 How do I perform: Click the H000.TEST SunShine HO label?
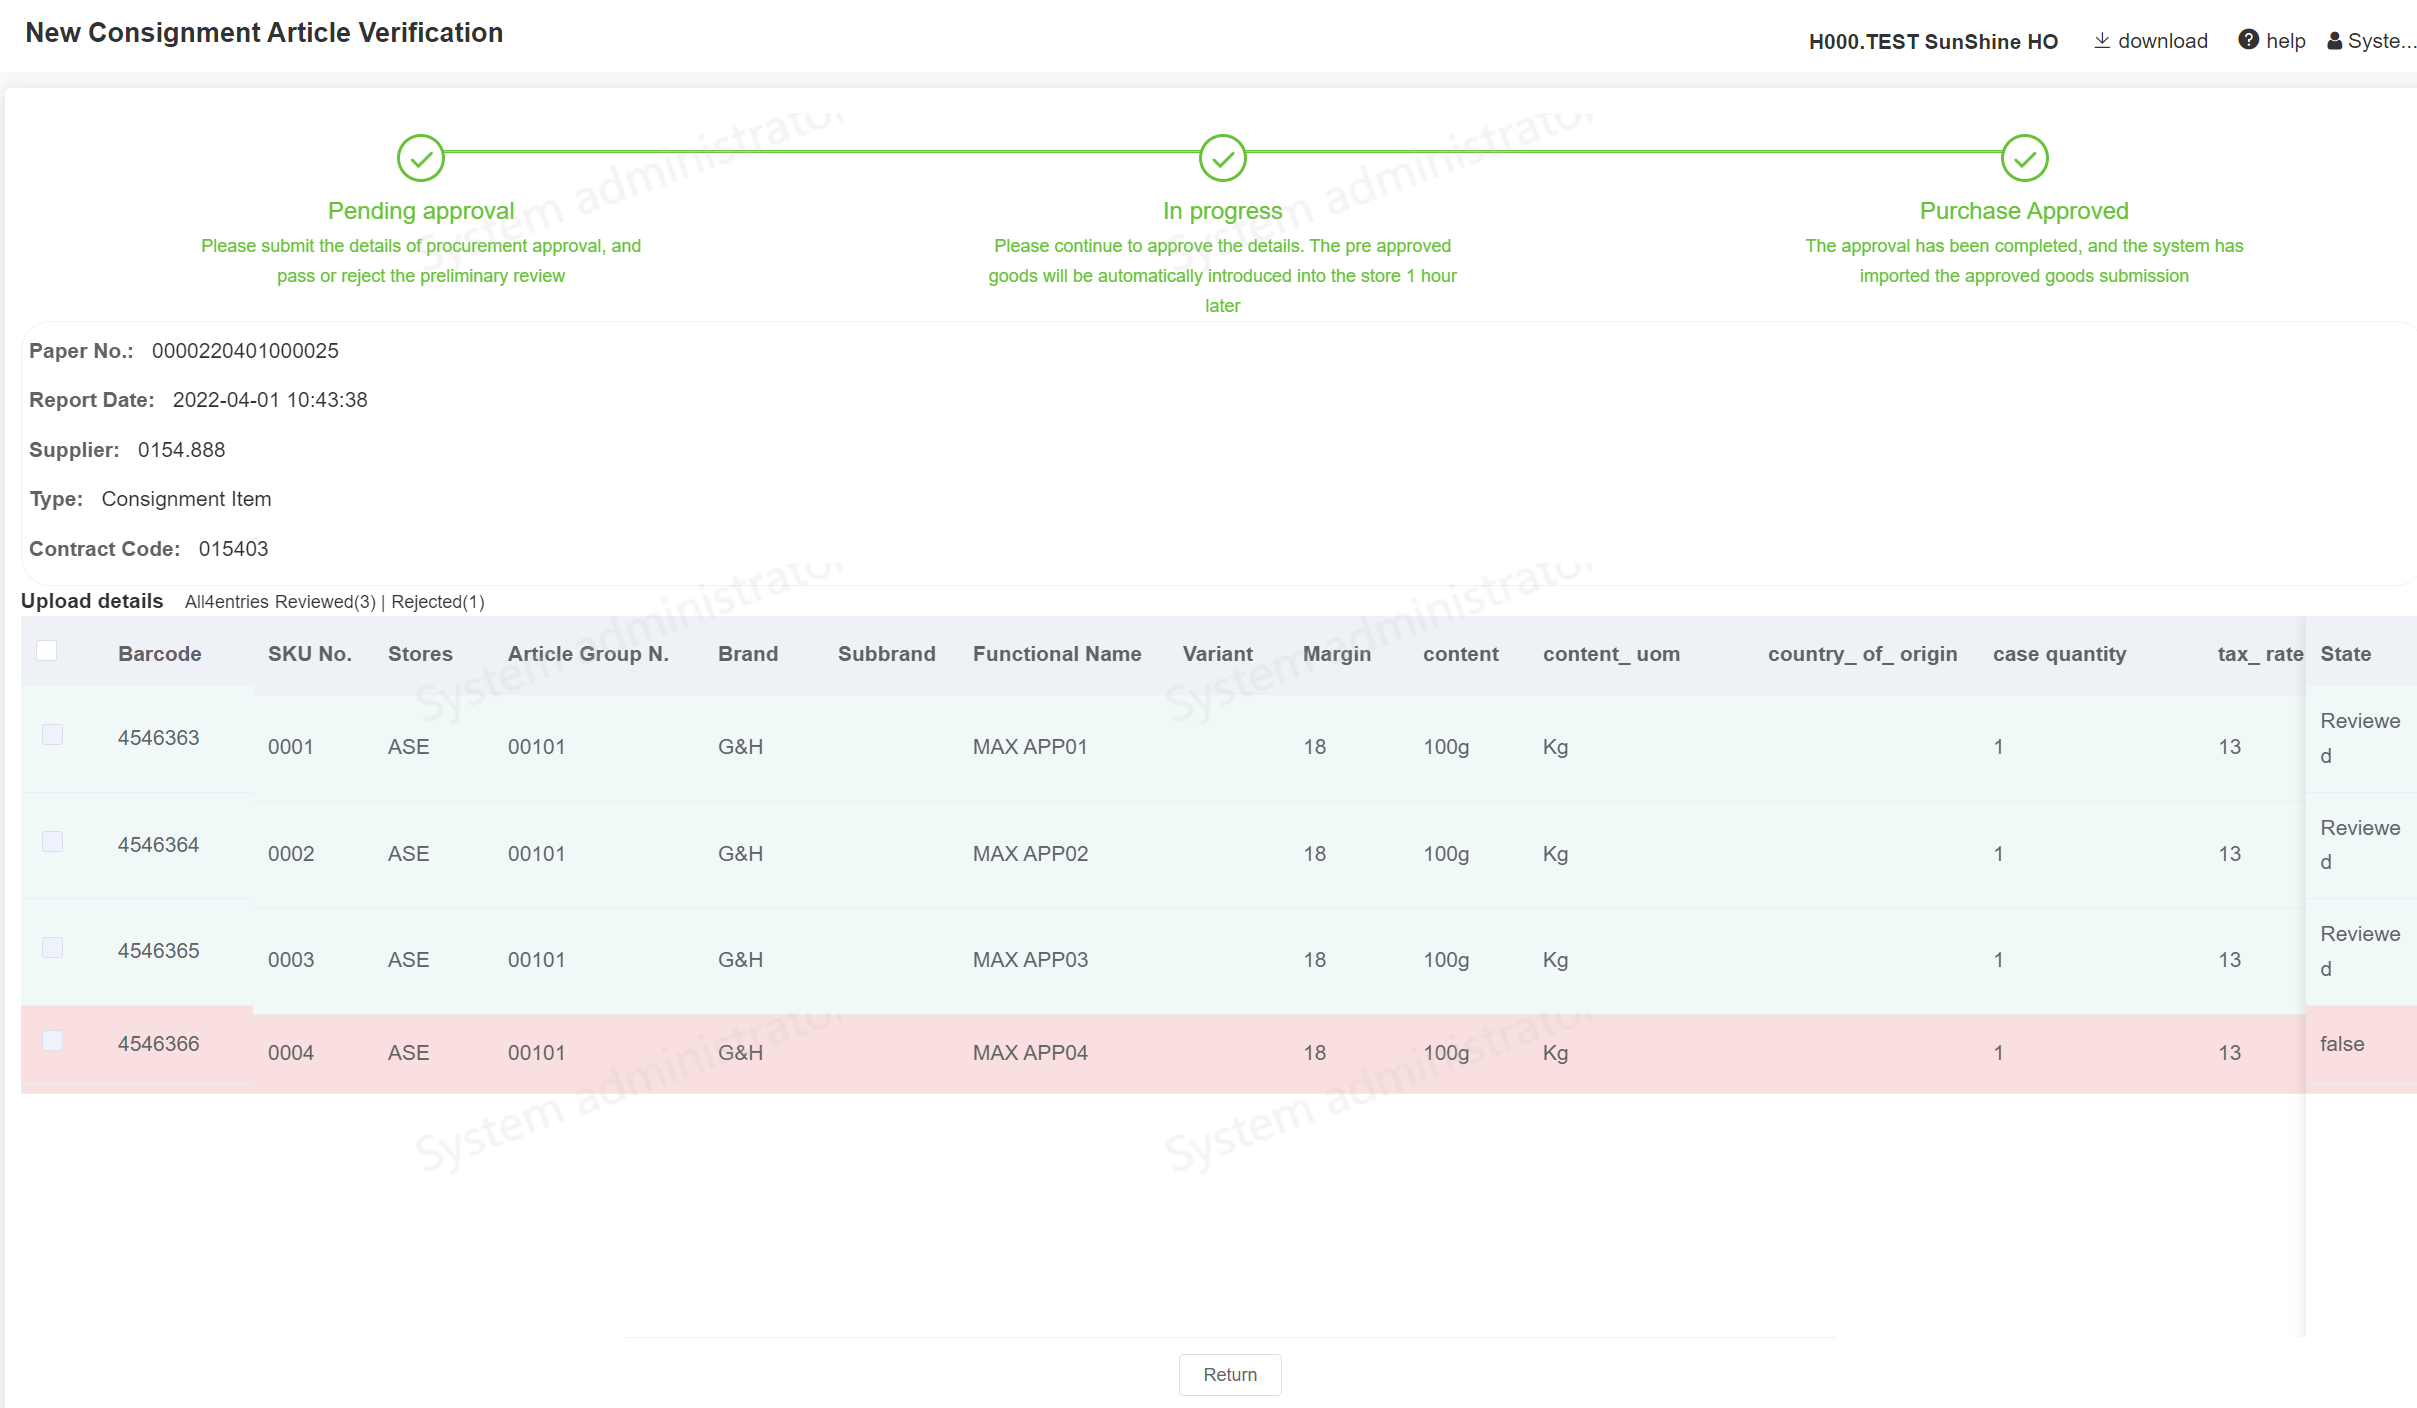1932,41
